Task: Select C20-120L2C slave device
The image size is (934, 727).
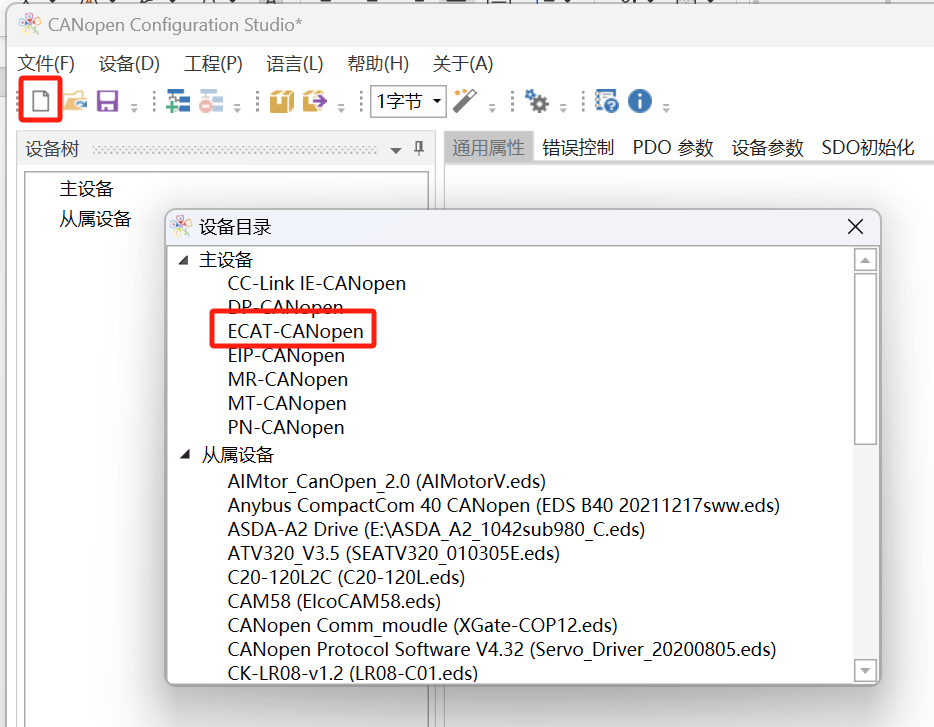Action: [x=346, y=577]
